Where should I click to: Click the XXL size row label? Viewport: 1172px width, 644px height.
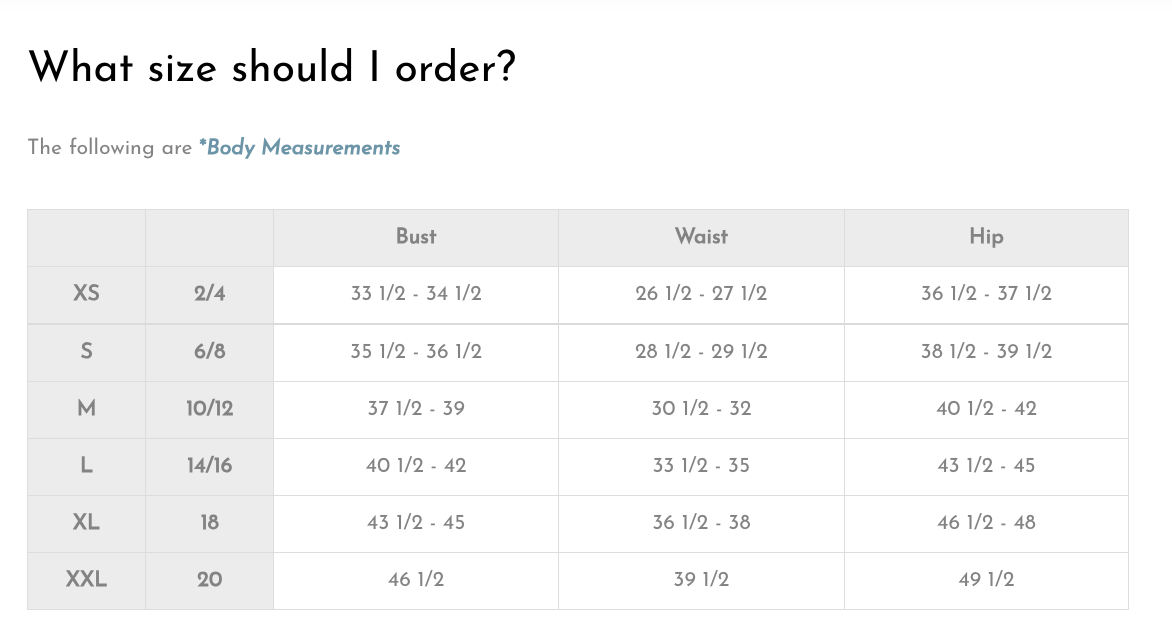[86, 579]
